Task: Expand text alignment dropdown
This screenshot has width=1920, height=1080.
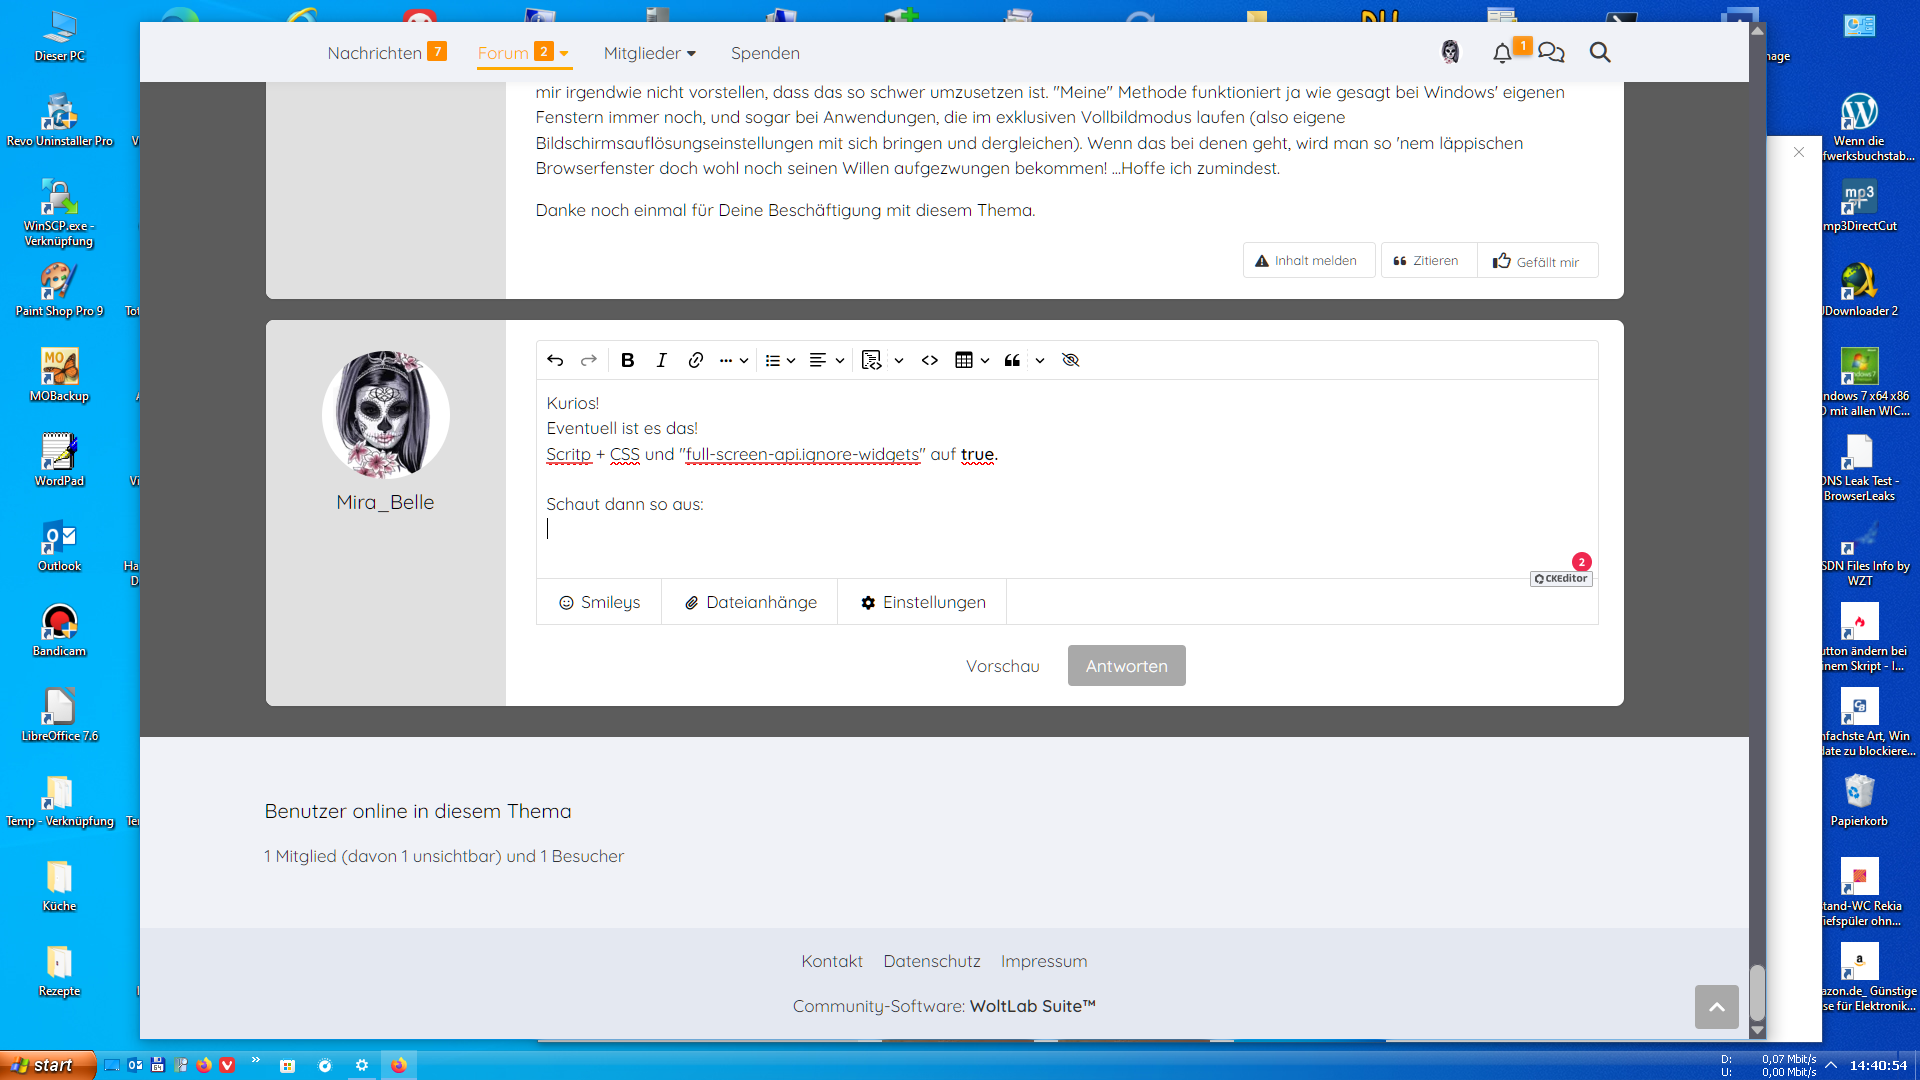Action: [x=839, y=360]
